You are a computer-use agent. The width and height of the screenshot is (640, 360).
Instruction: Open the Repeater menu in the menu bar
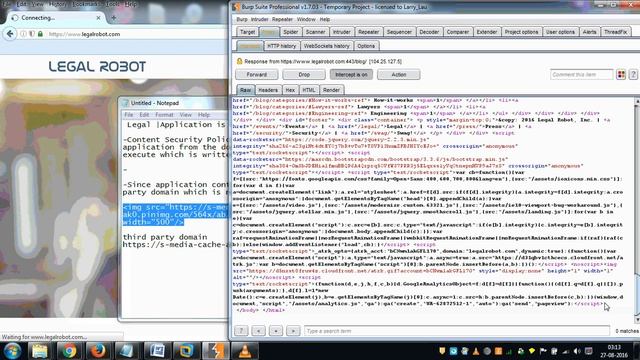[x=282, y=19]
